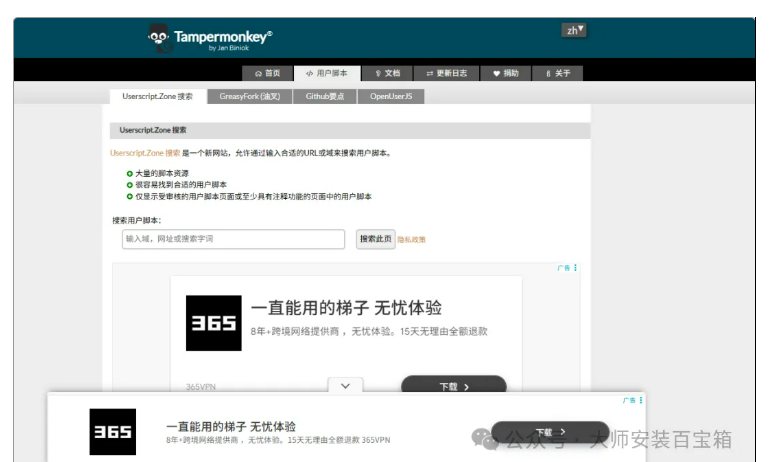This screenshot has height=462, width=773.
Task: Click the 广告 options icon above the large ad
Action: [575, 268]
